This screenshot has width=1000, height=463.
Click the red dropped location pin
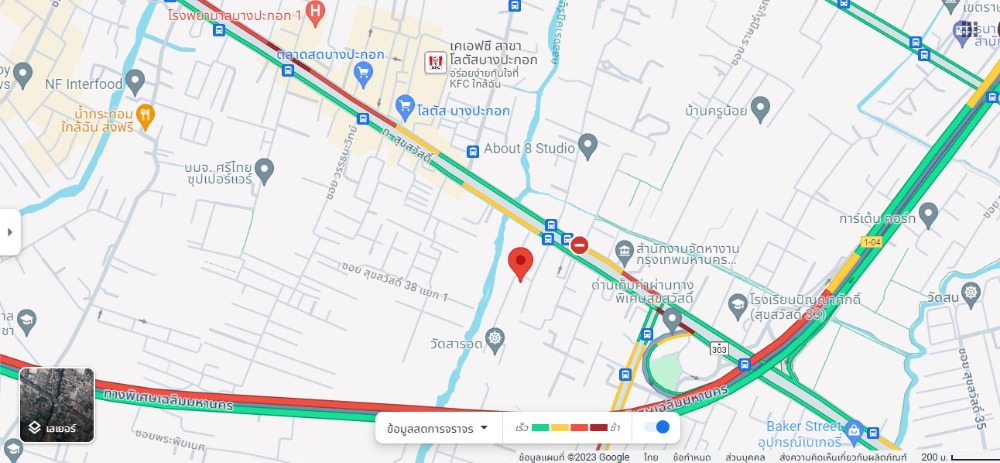click(520, 264)
